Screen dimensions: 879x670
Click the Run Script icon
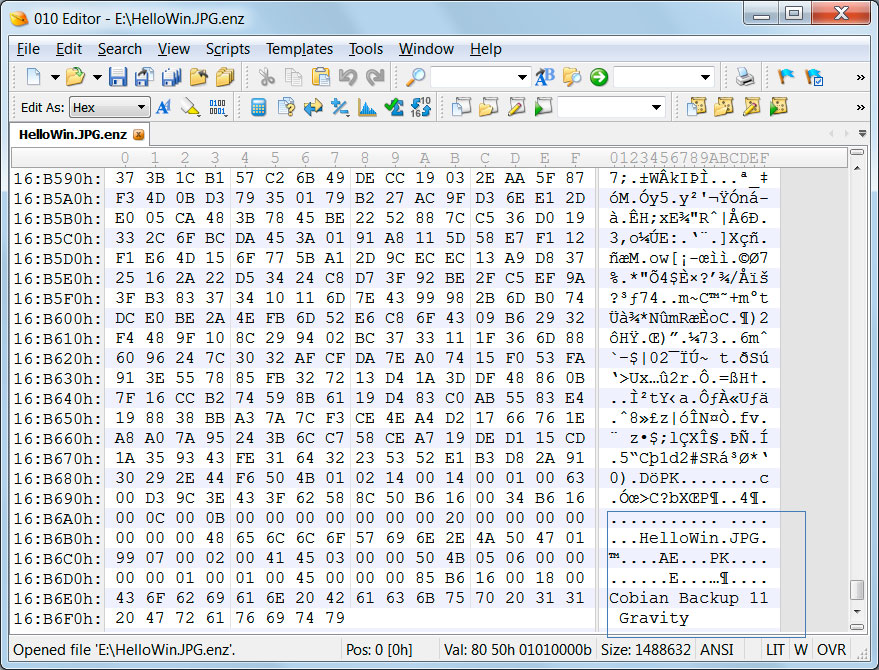543,107
